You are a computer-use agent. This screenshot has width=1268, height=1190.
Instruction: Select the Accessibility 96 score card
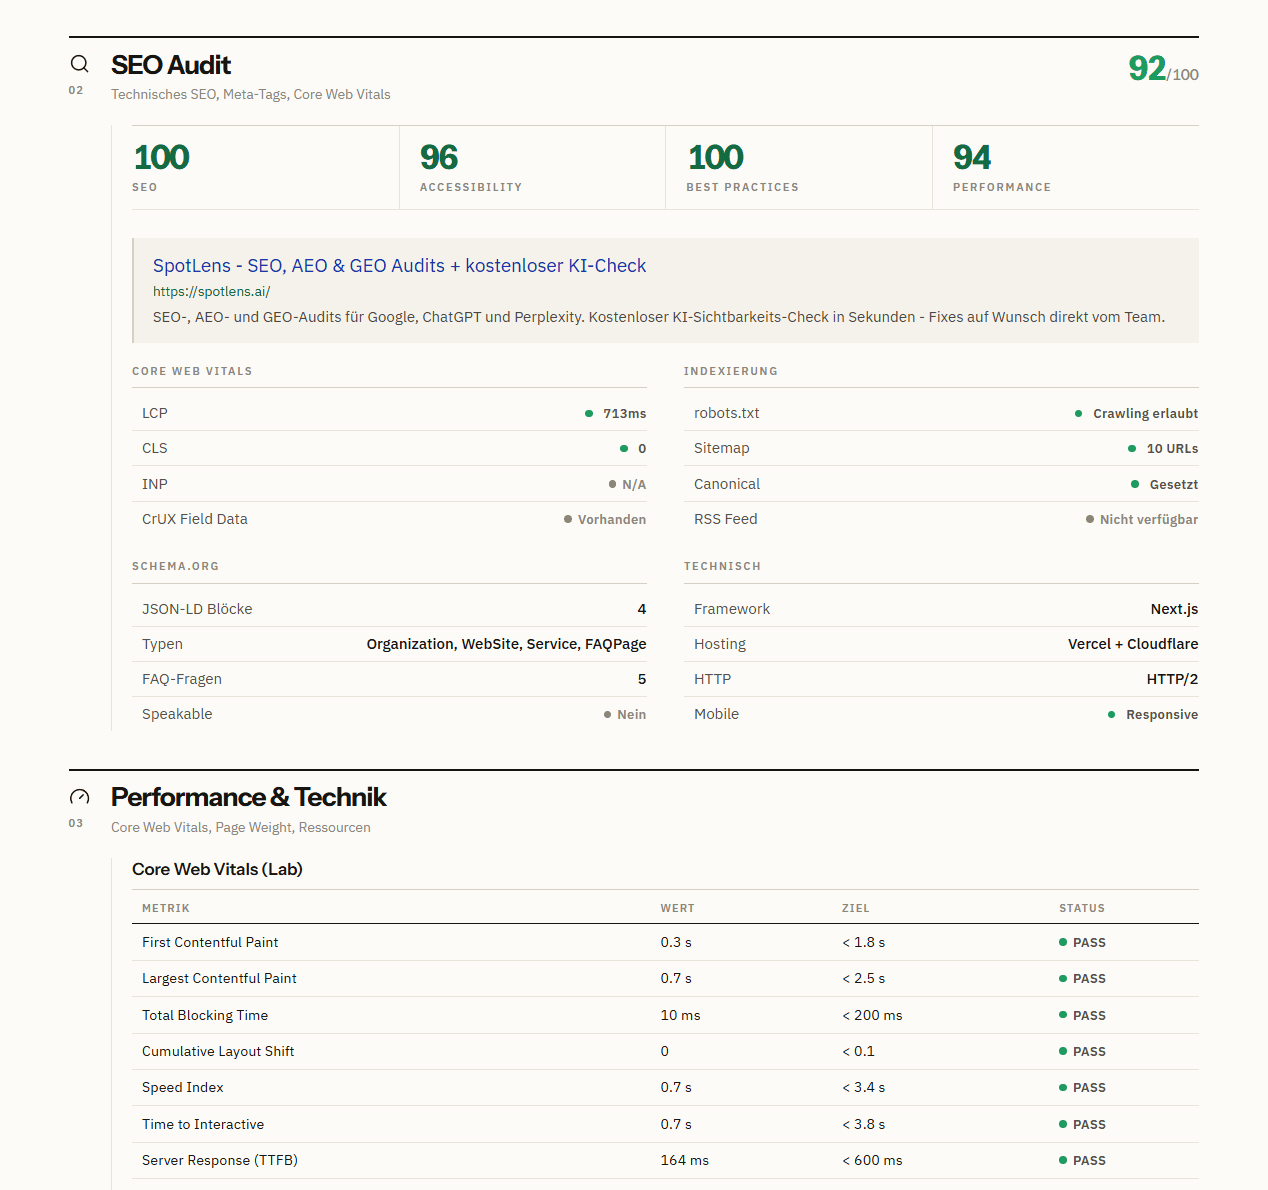[x=532, y=167]
